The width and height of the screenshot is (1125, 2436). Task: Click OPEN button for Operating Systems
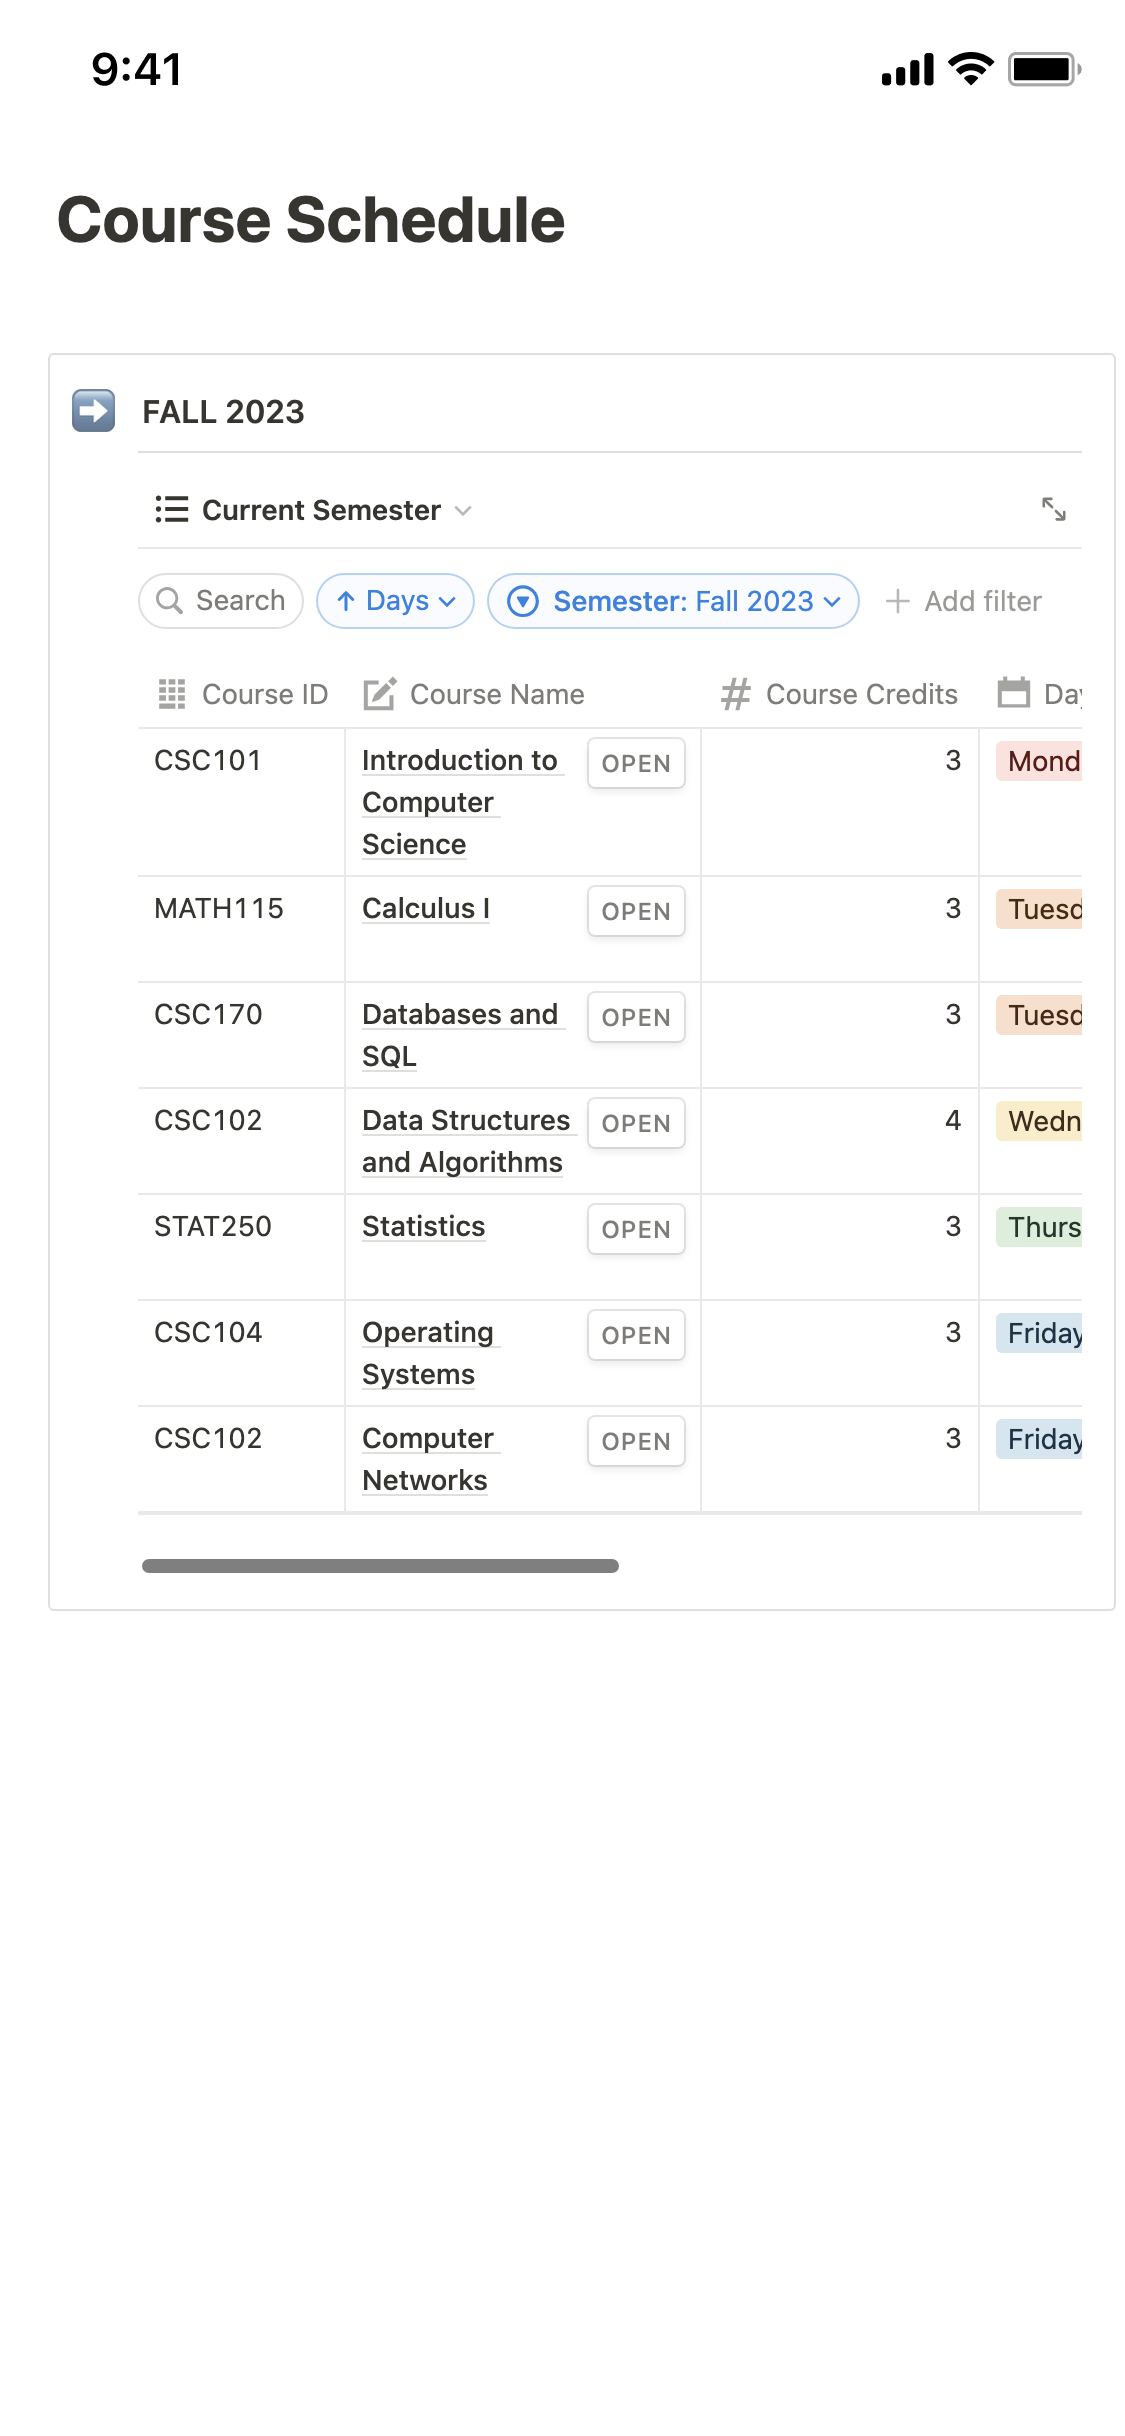point(636,1335)
